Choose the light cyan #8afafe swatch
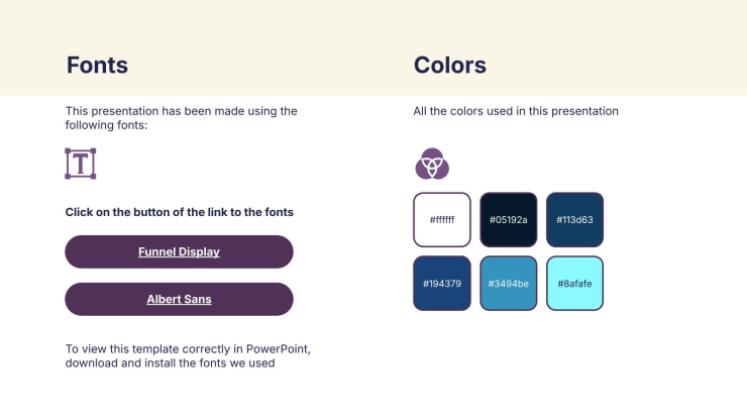The image size is (747, 420). click(575, 283)
